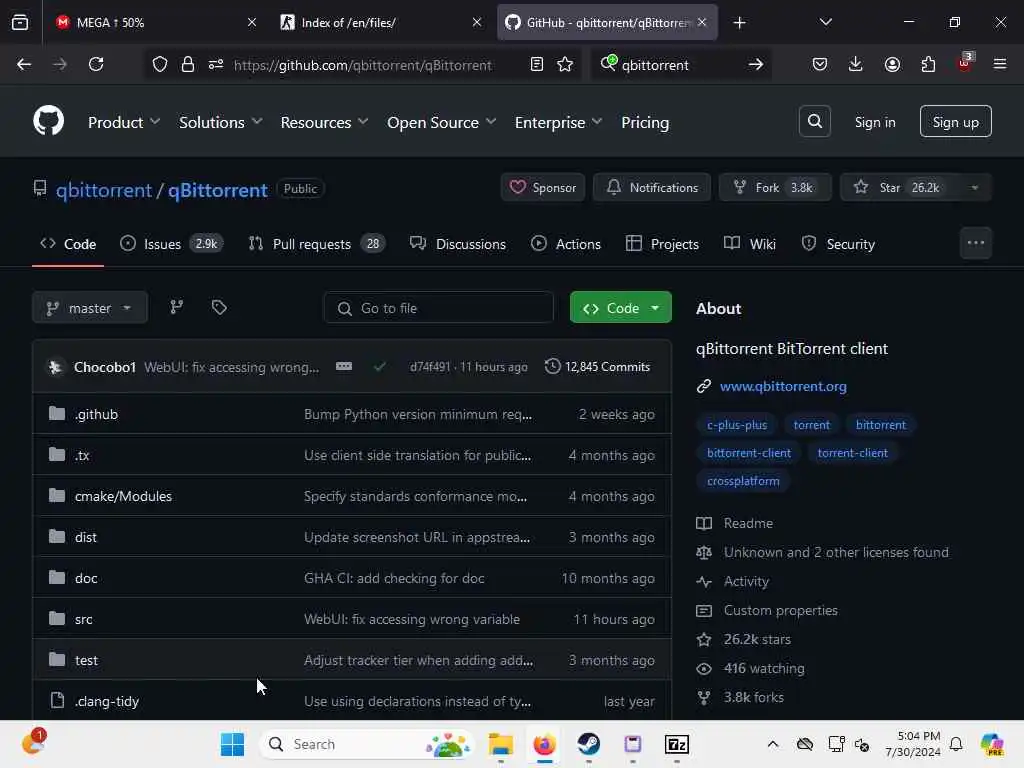Open repo navigation three-dot overflow menu

976,243
